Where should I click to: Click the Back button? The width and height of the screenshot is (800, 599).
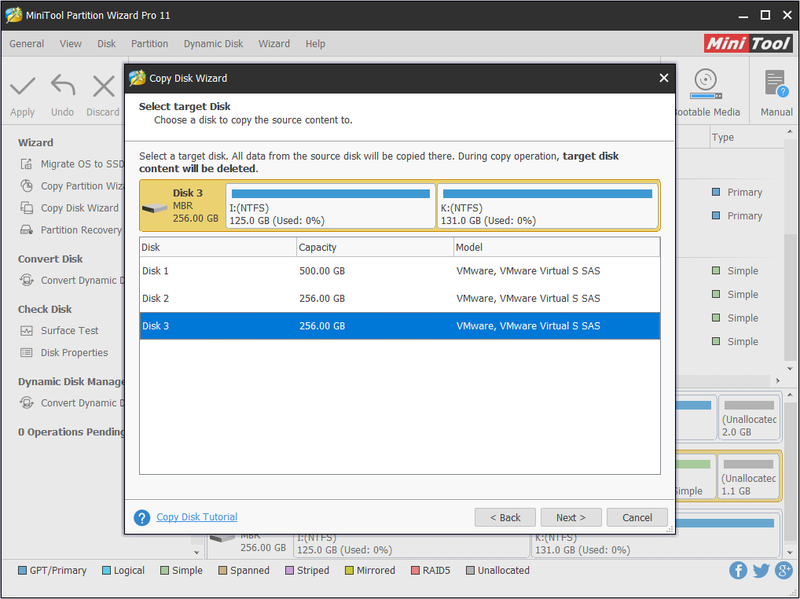coord(505,517)
